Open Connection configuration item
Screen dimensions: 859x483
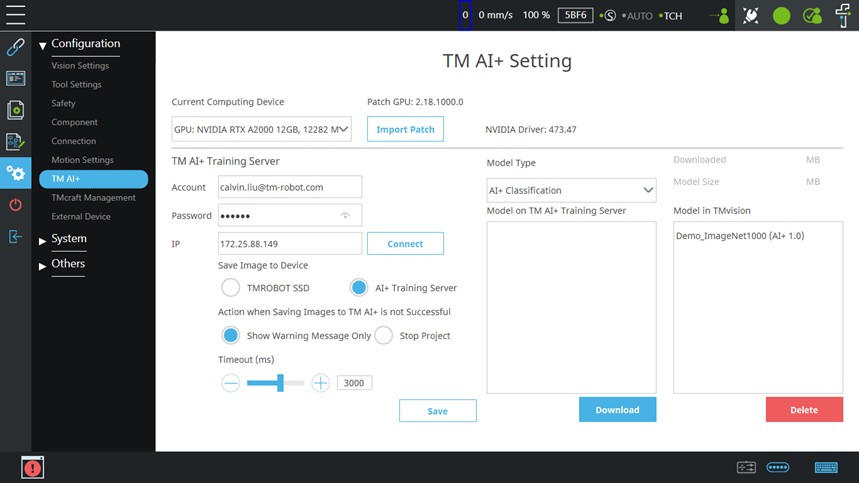(73, 141)
